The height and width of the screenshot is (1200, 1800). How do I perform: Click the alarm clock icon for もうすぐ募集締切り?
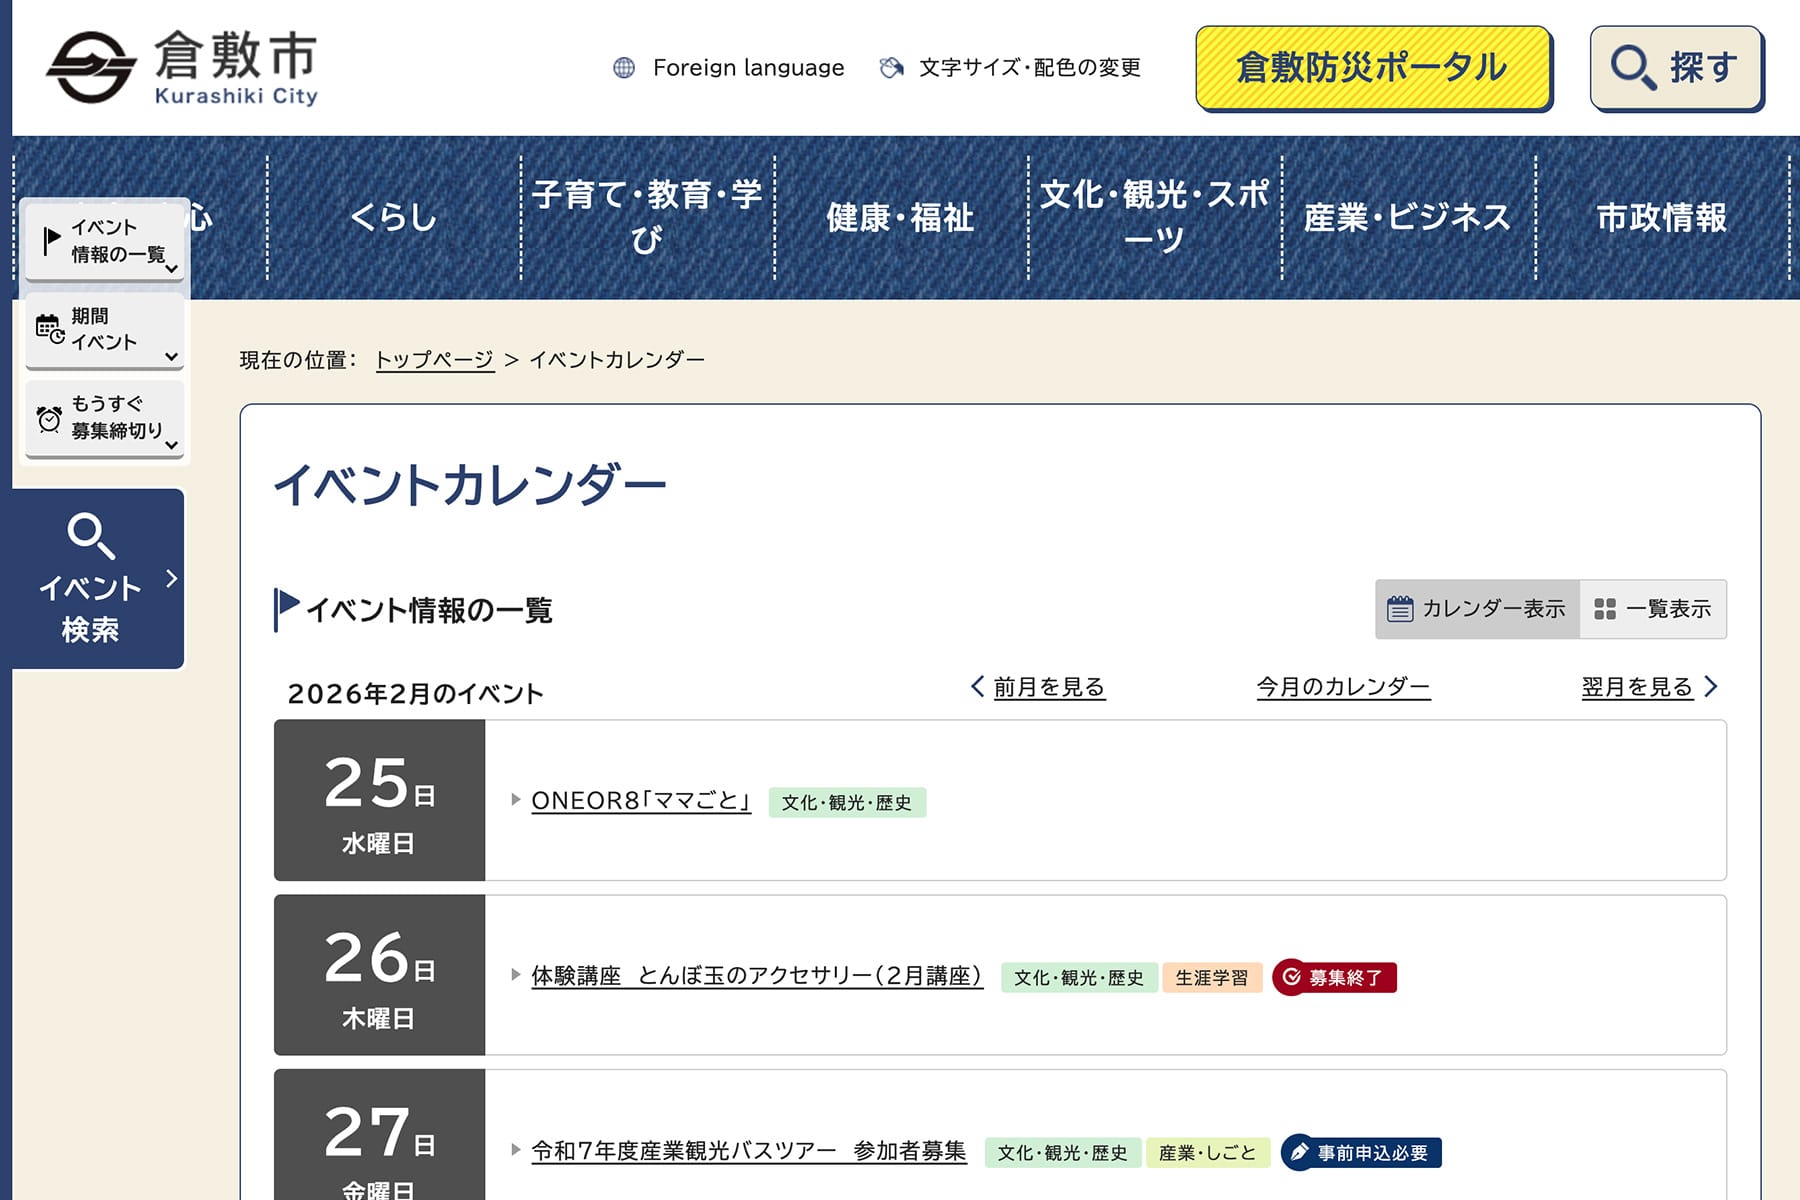point(49,418)
